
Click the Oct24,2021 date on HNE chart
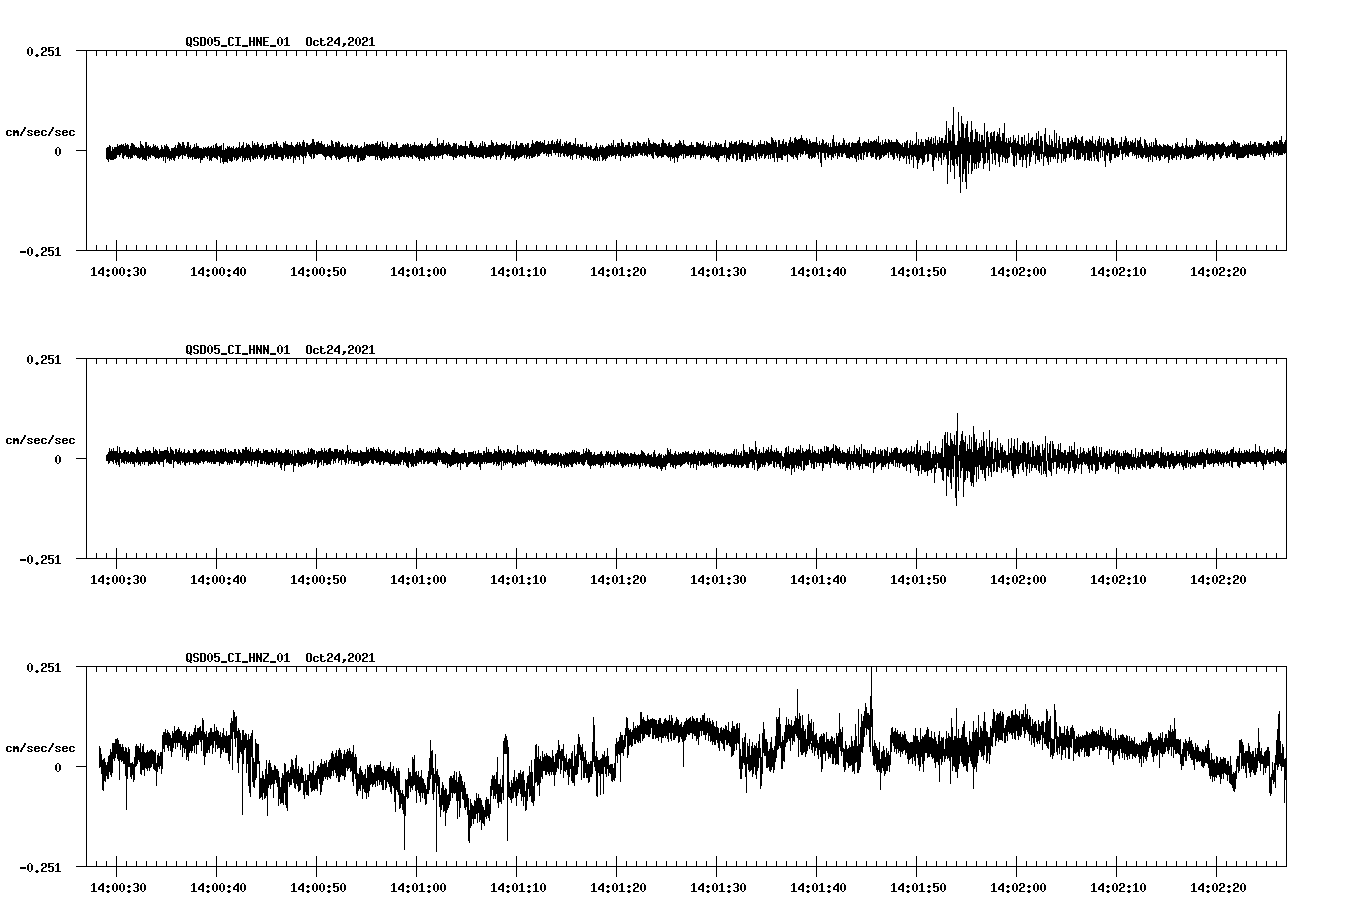point(341,42)
